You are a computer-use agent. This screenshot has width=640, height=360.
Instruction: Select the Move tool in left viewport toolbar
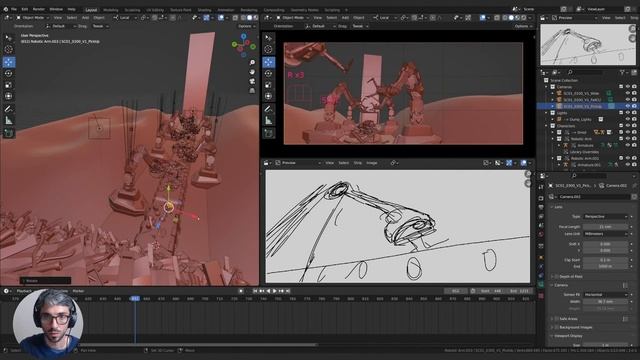(9, 62)
